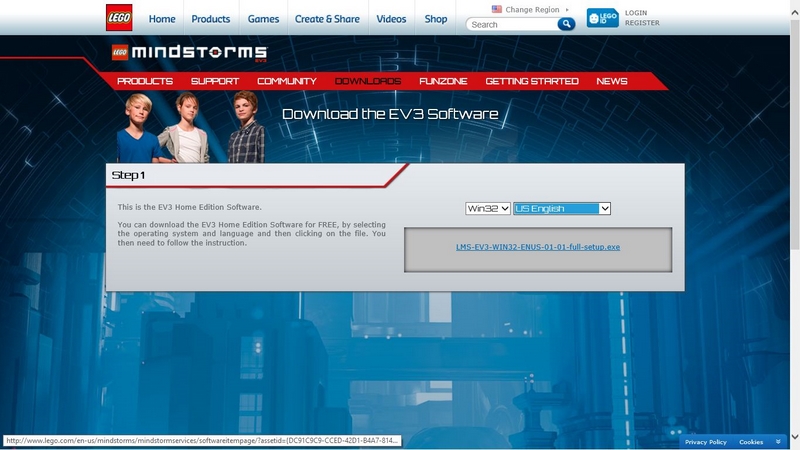This screenshot has height=450, width=800.
Task: Select the Mindstorms PRODUCTS tab
Action: (x=145, y=81)
